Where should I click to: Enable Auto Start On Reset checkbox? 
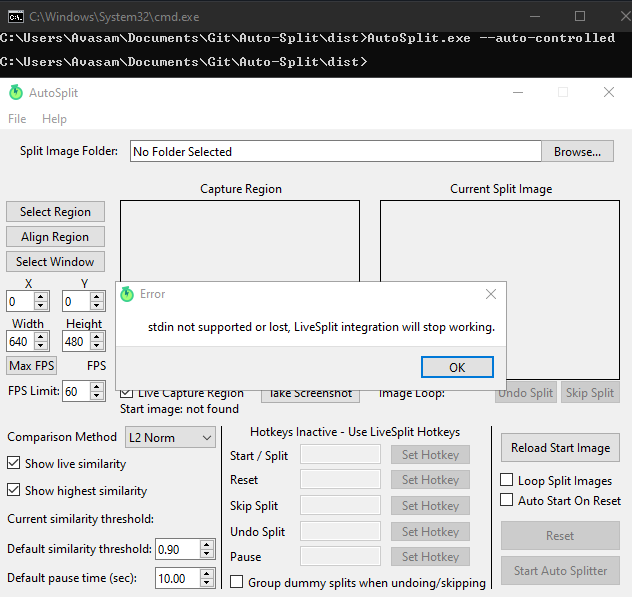point(507,500)
